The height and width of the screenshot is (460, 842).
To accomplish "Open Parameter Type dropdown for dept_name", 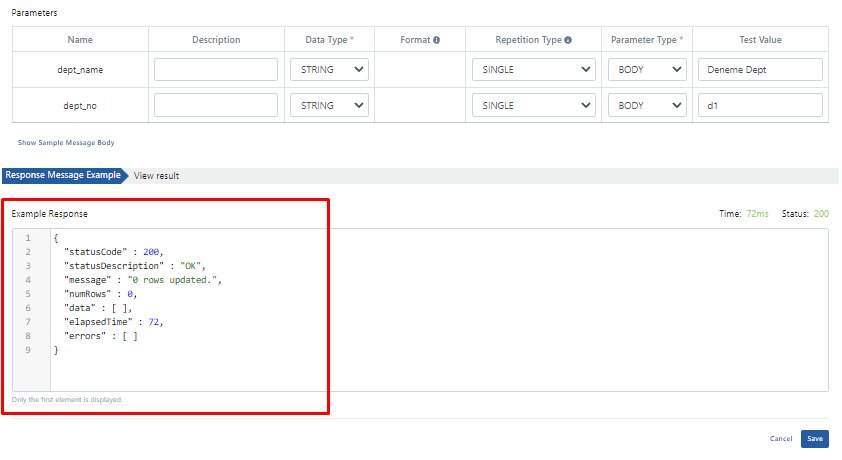I will click(x=647, y=70).
